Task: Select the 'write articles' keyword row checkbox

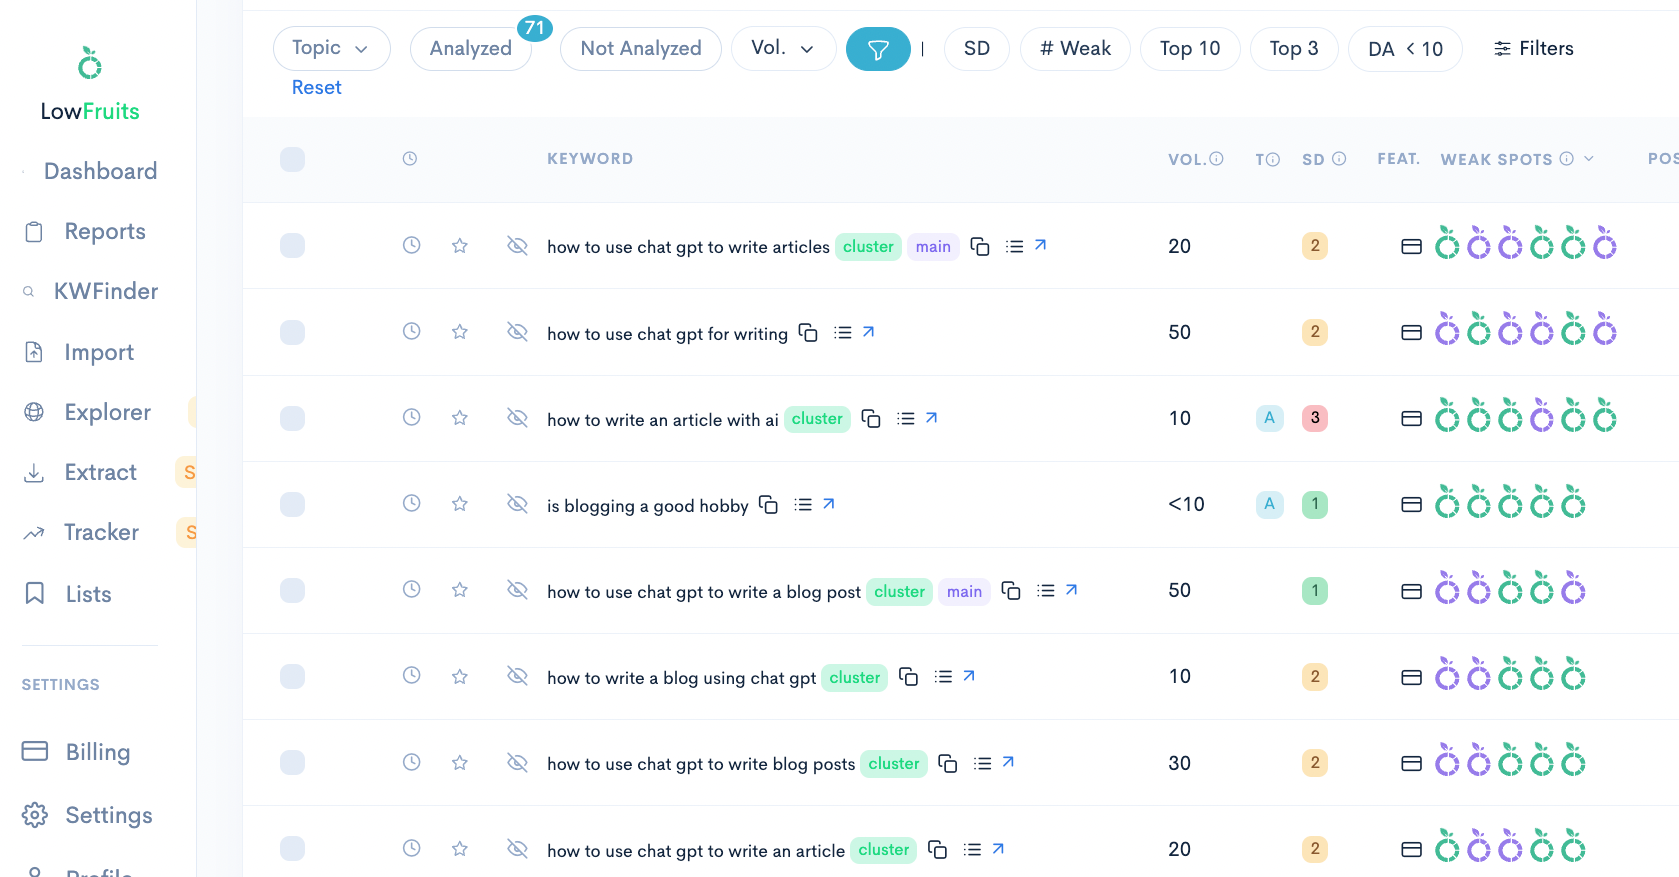Action: click(292, 245)
